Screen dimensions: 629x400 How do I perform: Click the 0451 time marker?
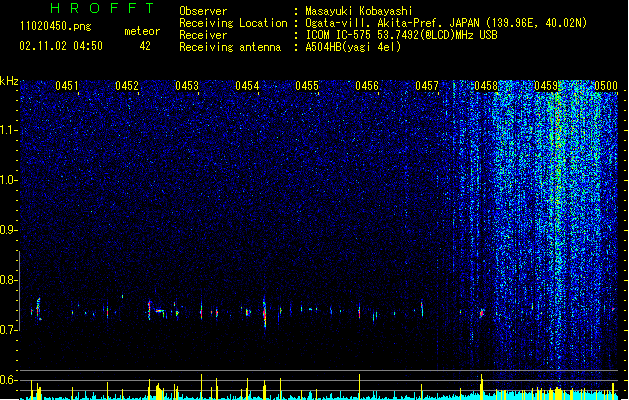coord(67,86)
